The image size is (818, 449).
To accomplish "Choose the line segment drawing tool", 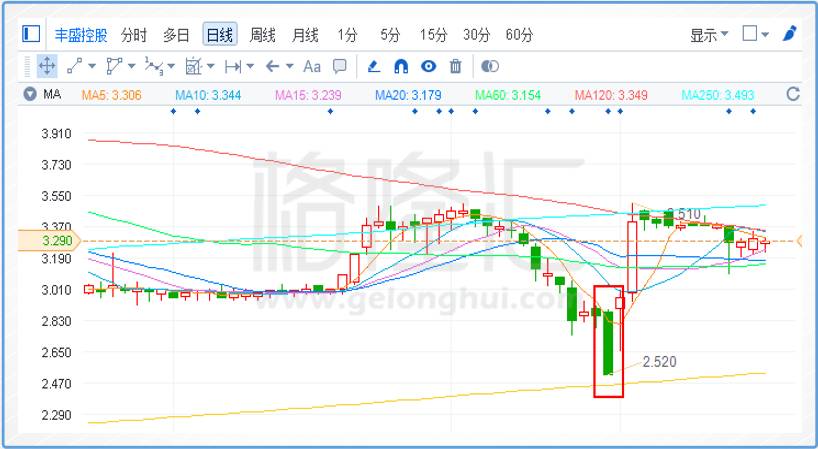I will point(75,66).
